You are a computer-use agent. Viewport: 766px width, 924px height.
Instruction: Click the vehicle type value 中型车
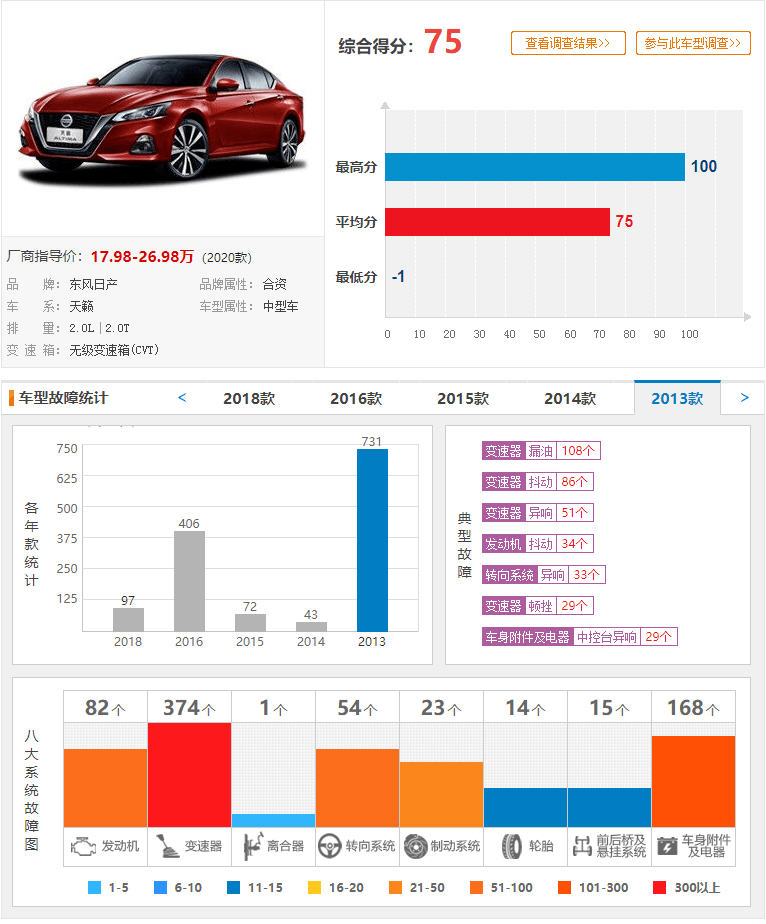[x=280, y=306]
